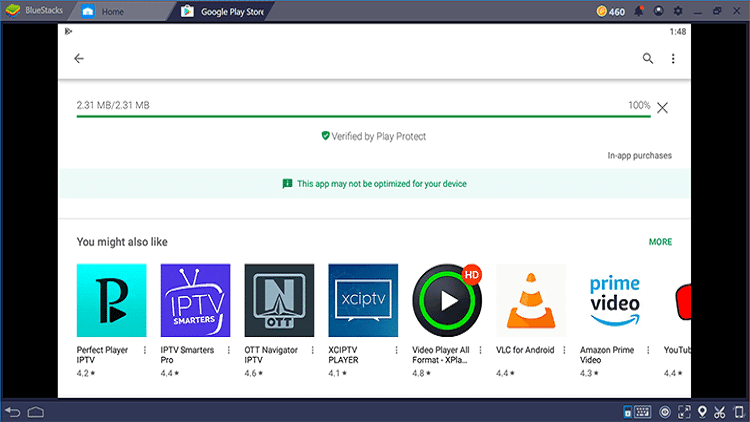Click the Play Store status bar icon
This screenshot has height=422, width=750.
pos(68,32)
